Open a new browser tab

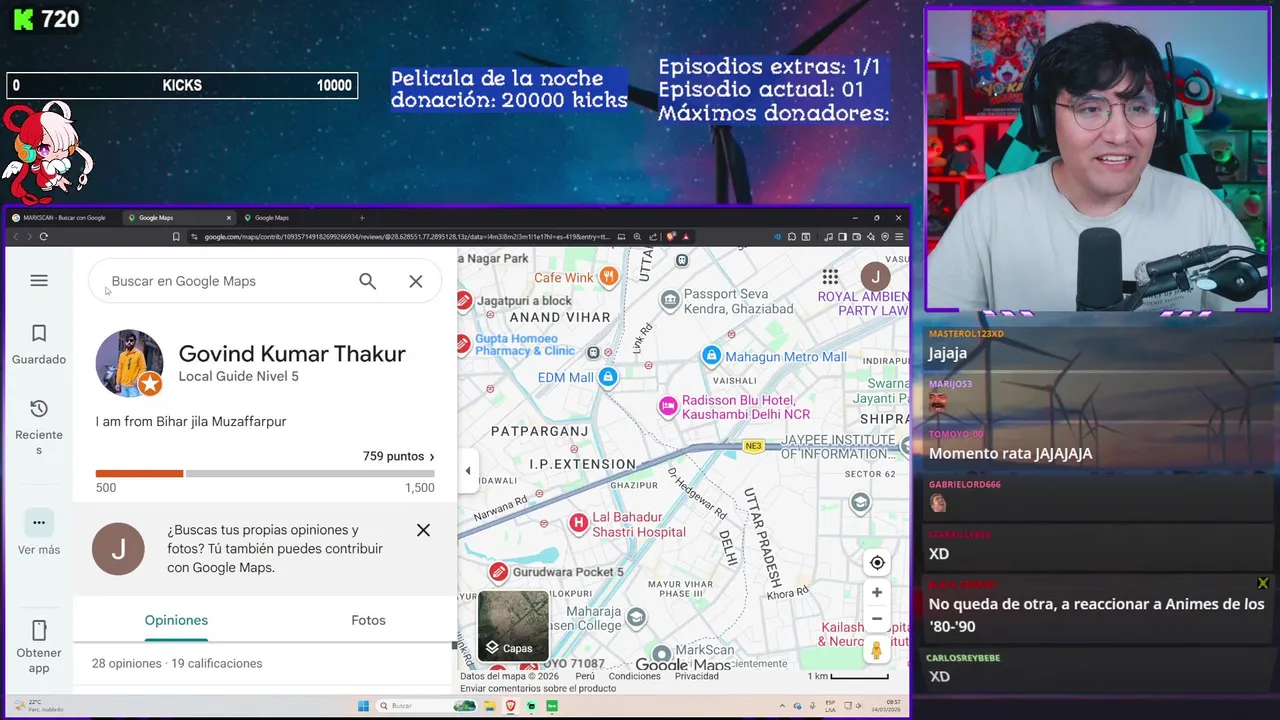(x=362, y=217)
